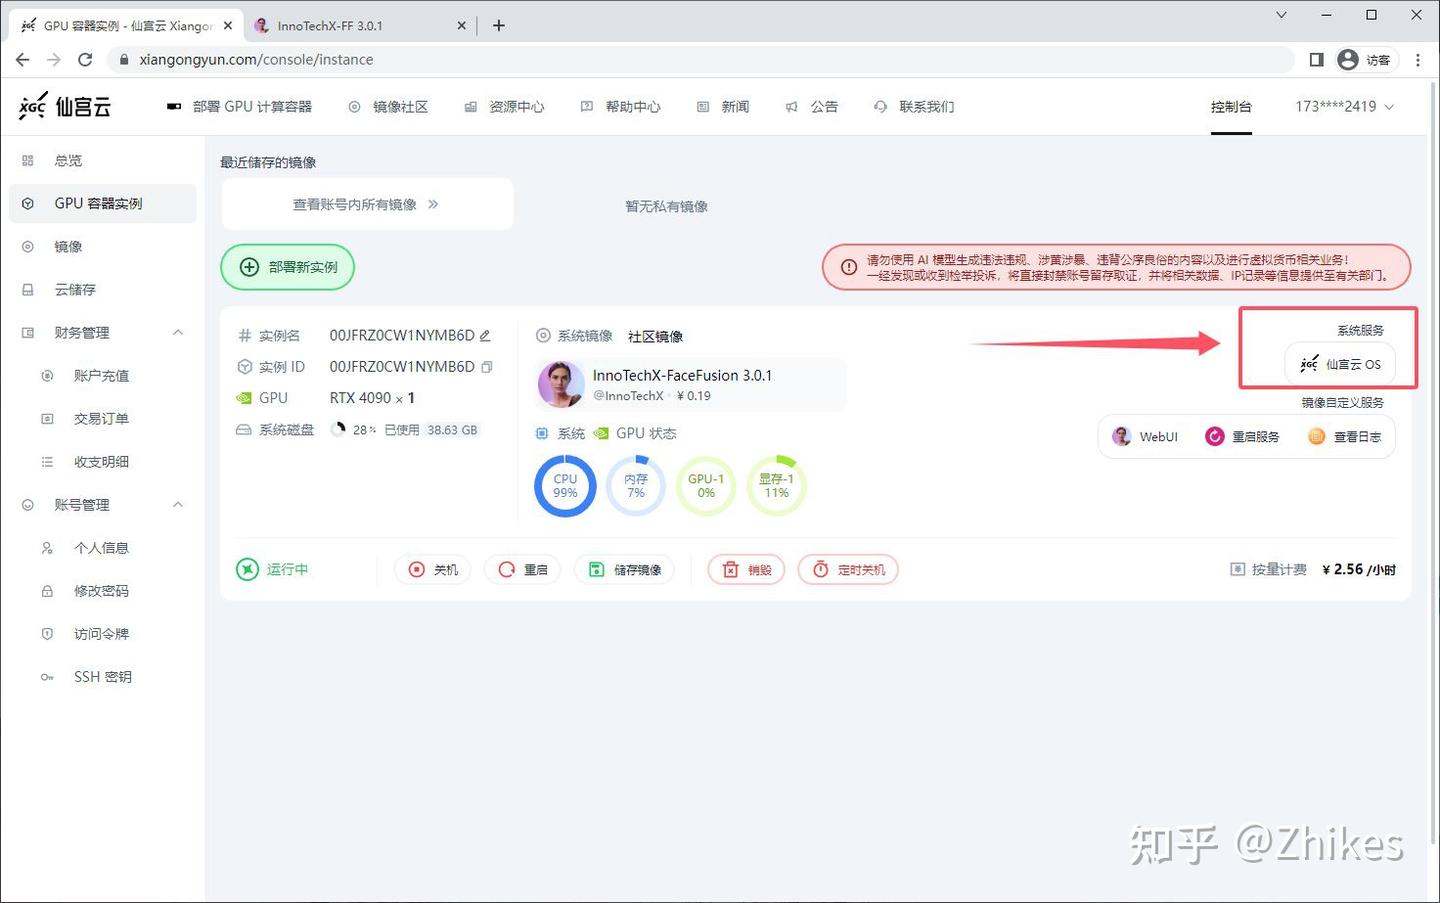1440x903 pixels.
Task: Click the site info lock icon
Action: [124, 60]
